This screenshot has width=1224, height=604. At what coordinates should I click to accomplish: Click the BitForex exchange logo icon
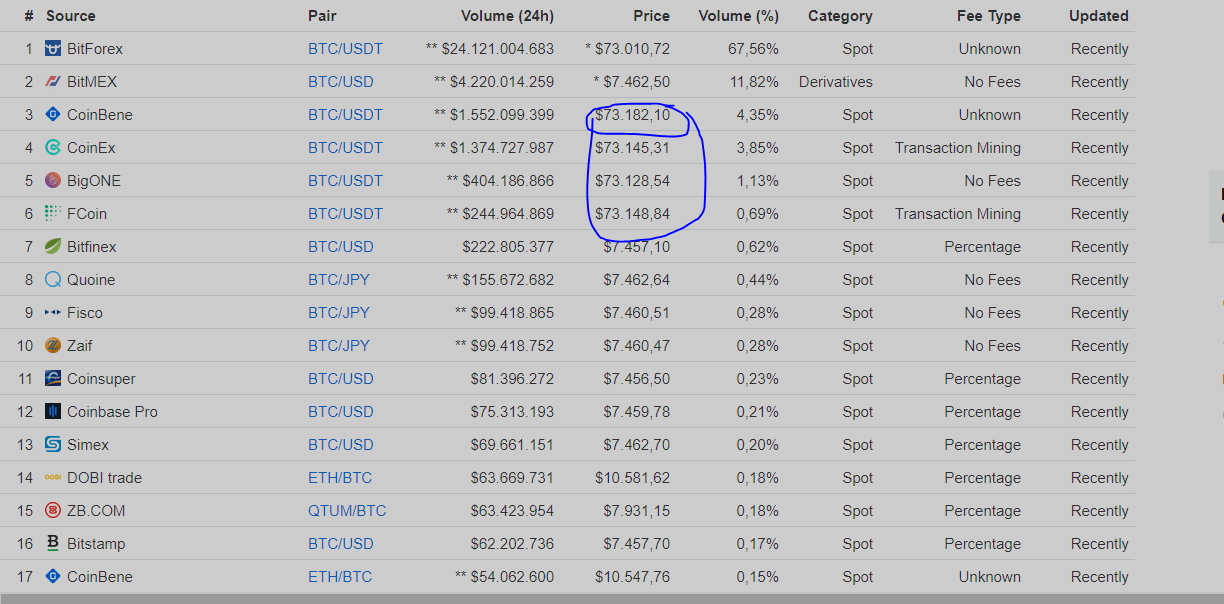pyautogui.click(x=53, y=49)
